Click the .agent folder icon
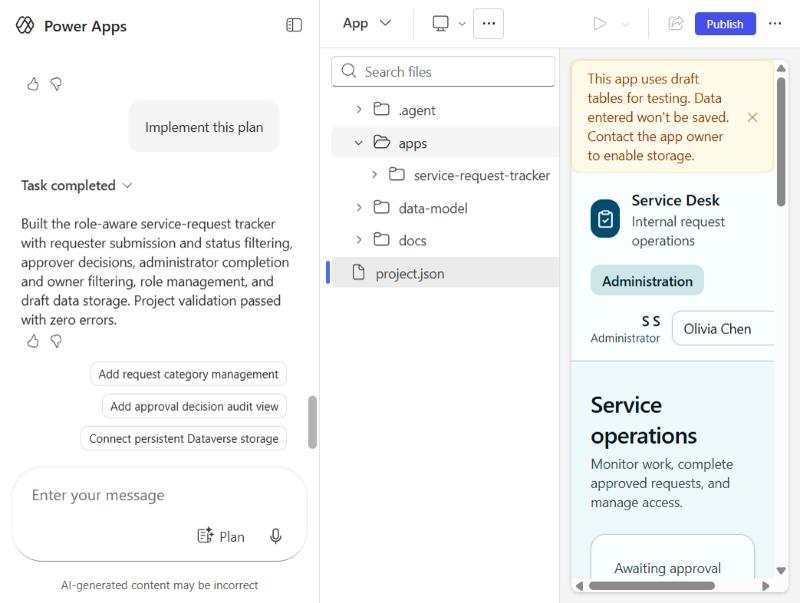 click(381, 109)
